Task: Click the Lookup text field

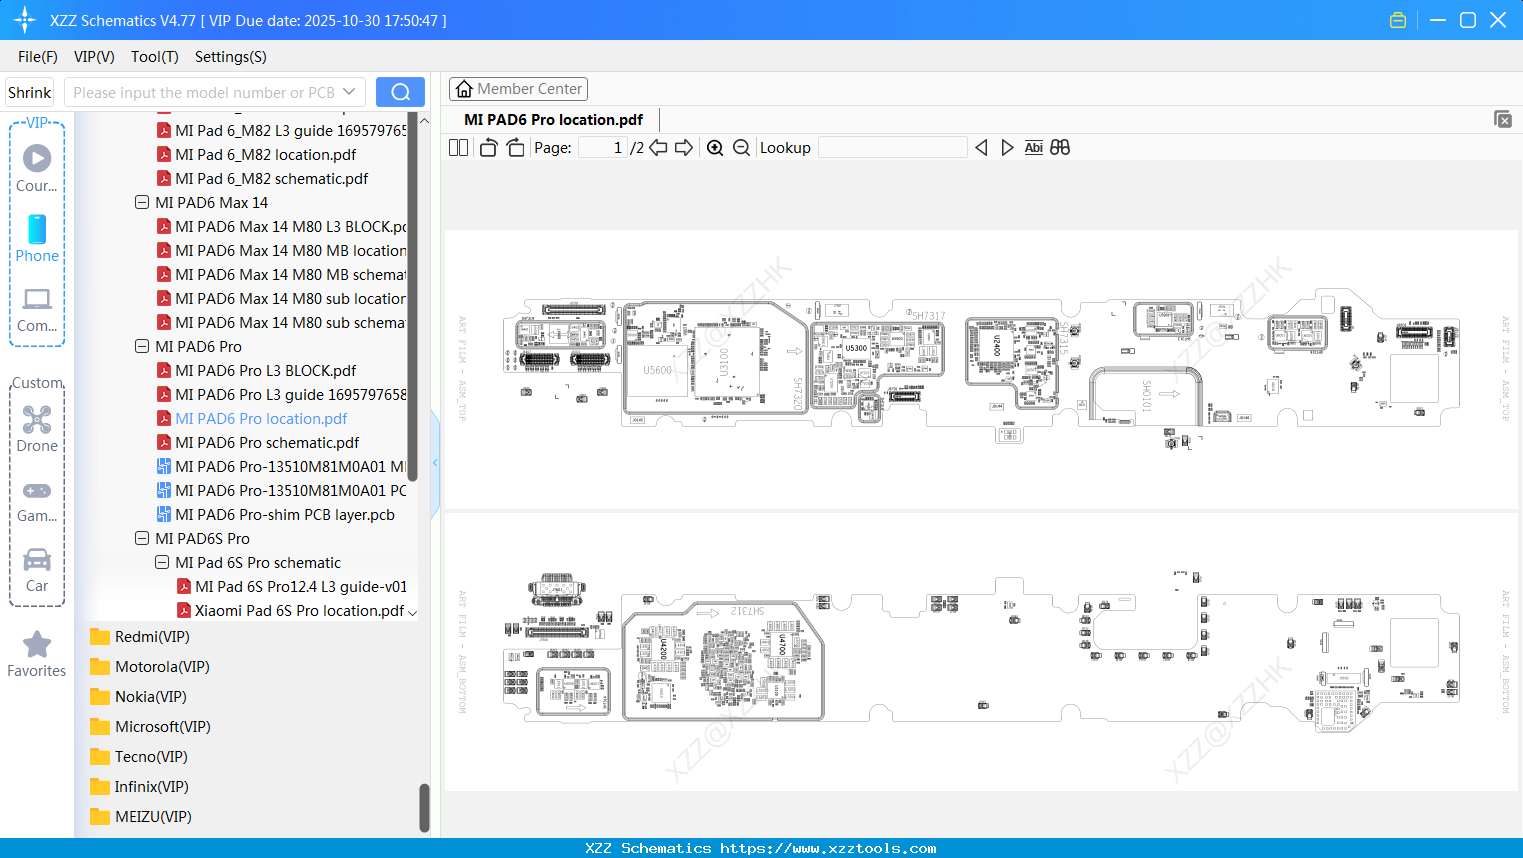Action: pos(893,148)
